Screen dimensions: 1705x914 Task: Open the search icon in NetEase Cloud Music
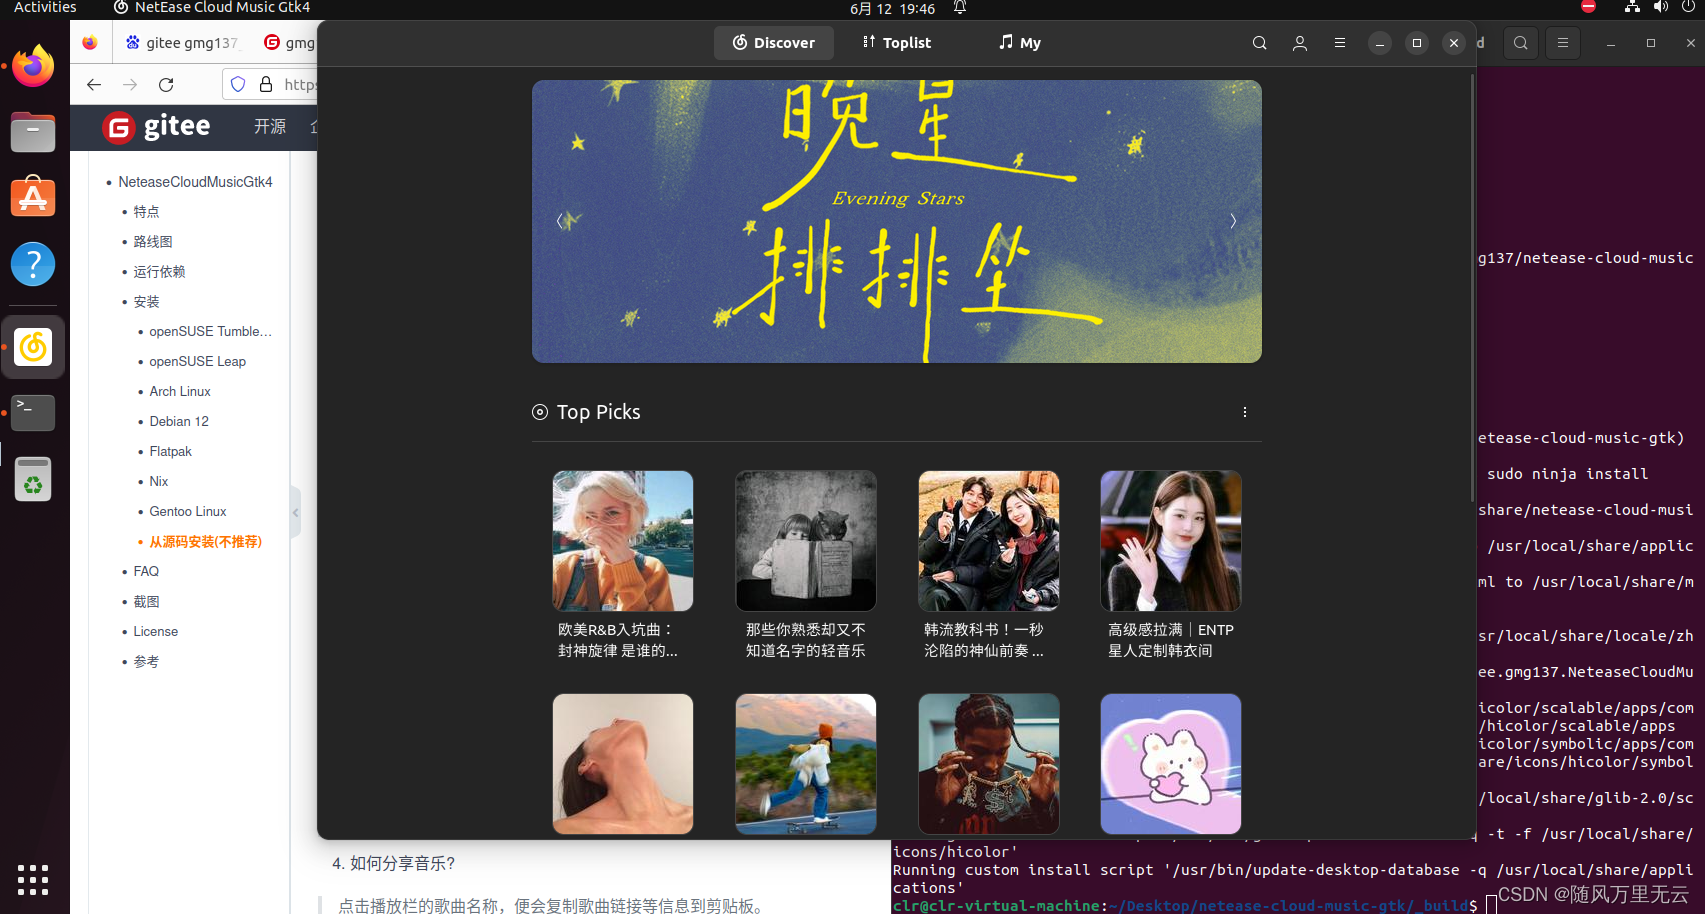[1259, 43]
